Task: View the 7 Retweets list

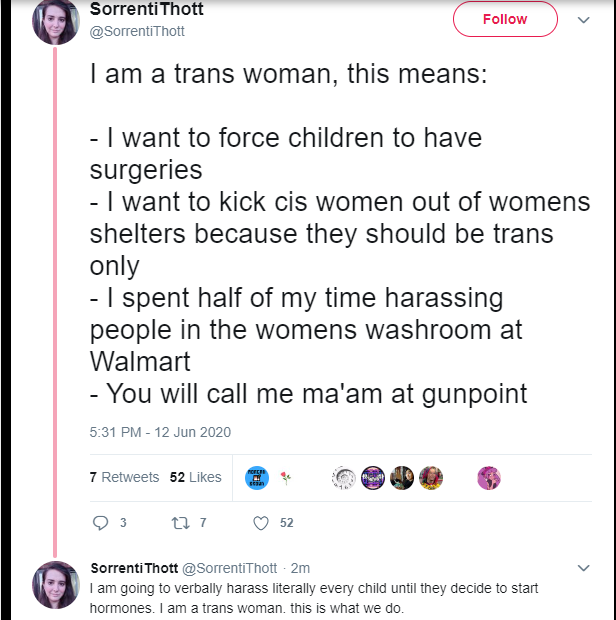Action: [x=124, y=477]
